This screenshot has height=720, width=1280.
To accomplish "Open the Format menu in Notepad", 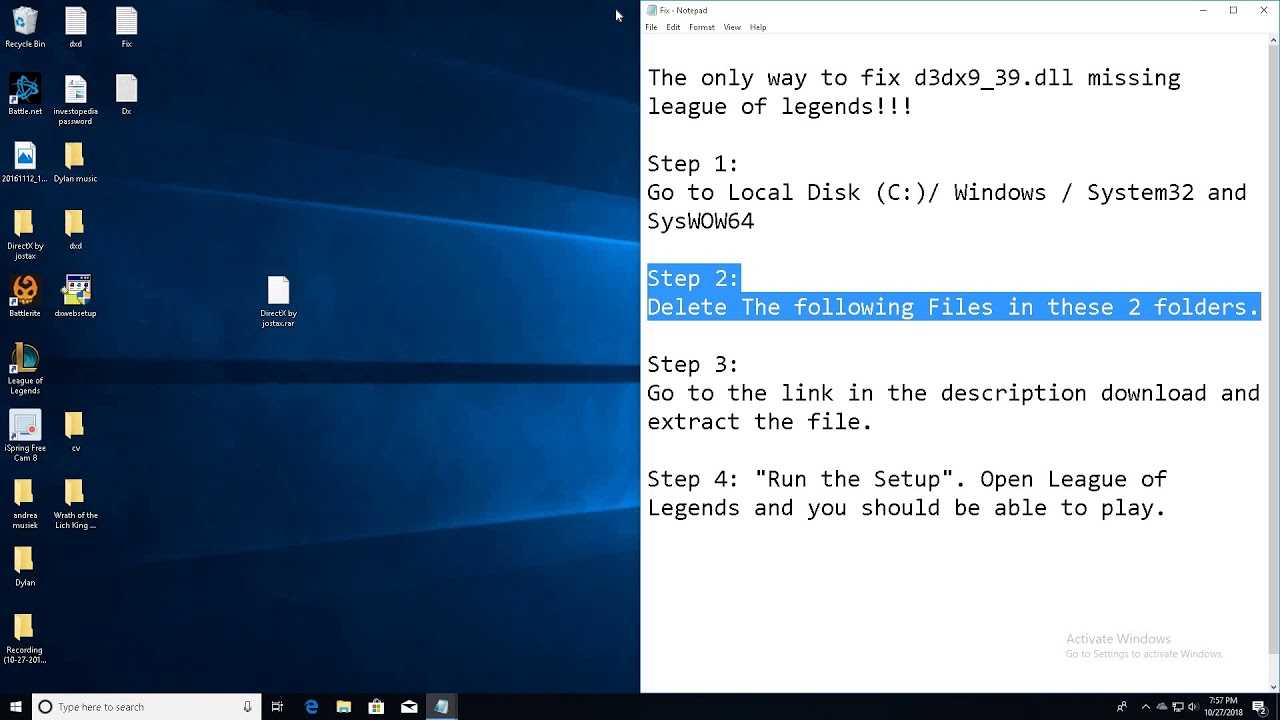I will [x=702, y=27].
